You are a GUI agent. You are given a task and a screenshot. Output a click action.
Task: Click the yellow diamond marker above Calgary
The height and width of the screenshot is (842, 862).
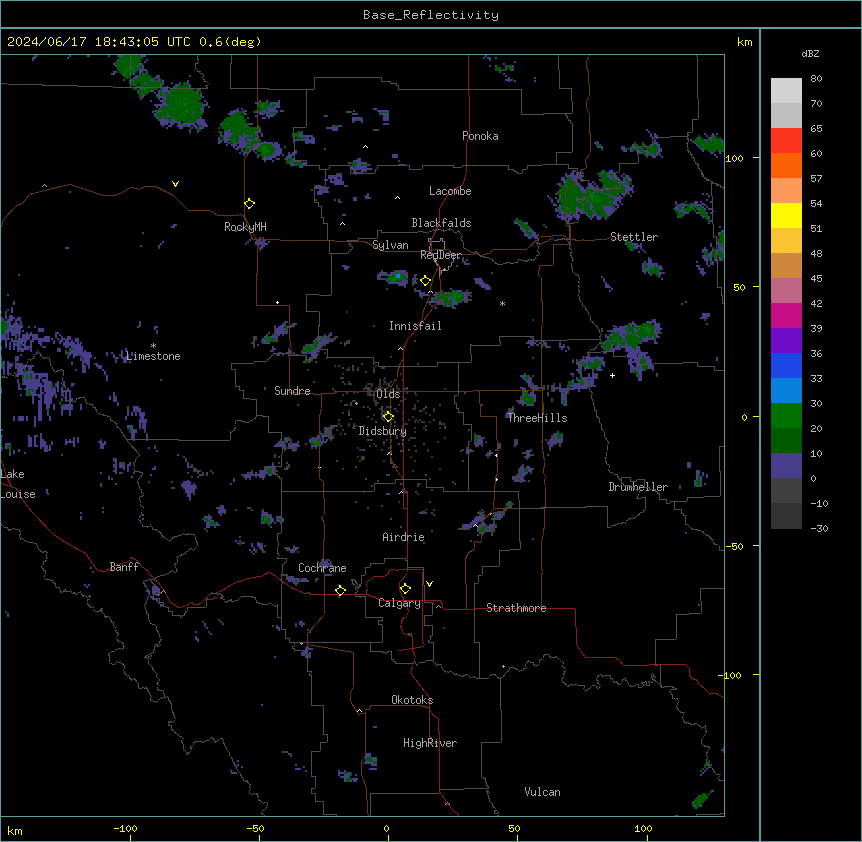pyautogui.click(x=405, y=589)
